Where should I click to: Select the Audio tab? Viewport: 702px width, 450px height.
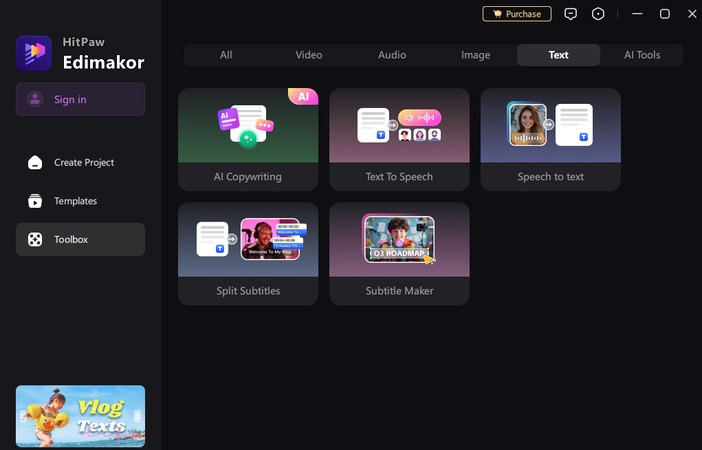point(392,55)
